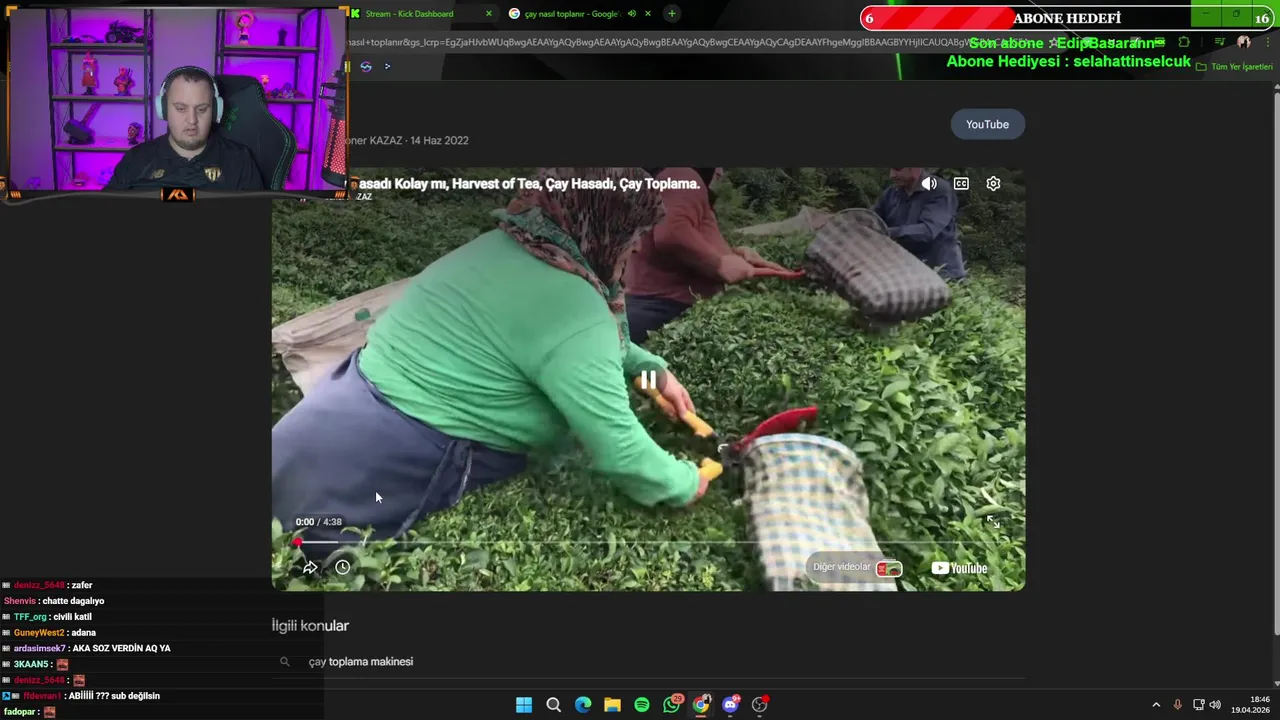Open Windows taskbar Search
The width and height of the screenshot is (1280, 720).
click(553, 705)
